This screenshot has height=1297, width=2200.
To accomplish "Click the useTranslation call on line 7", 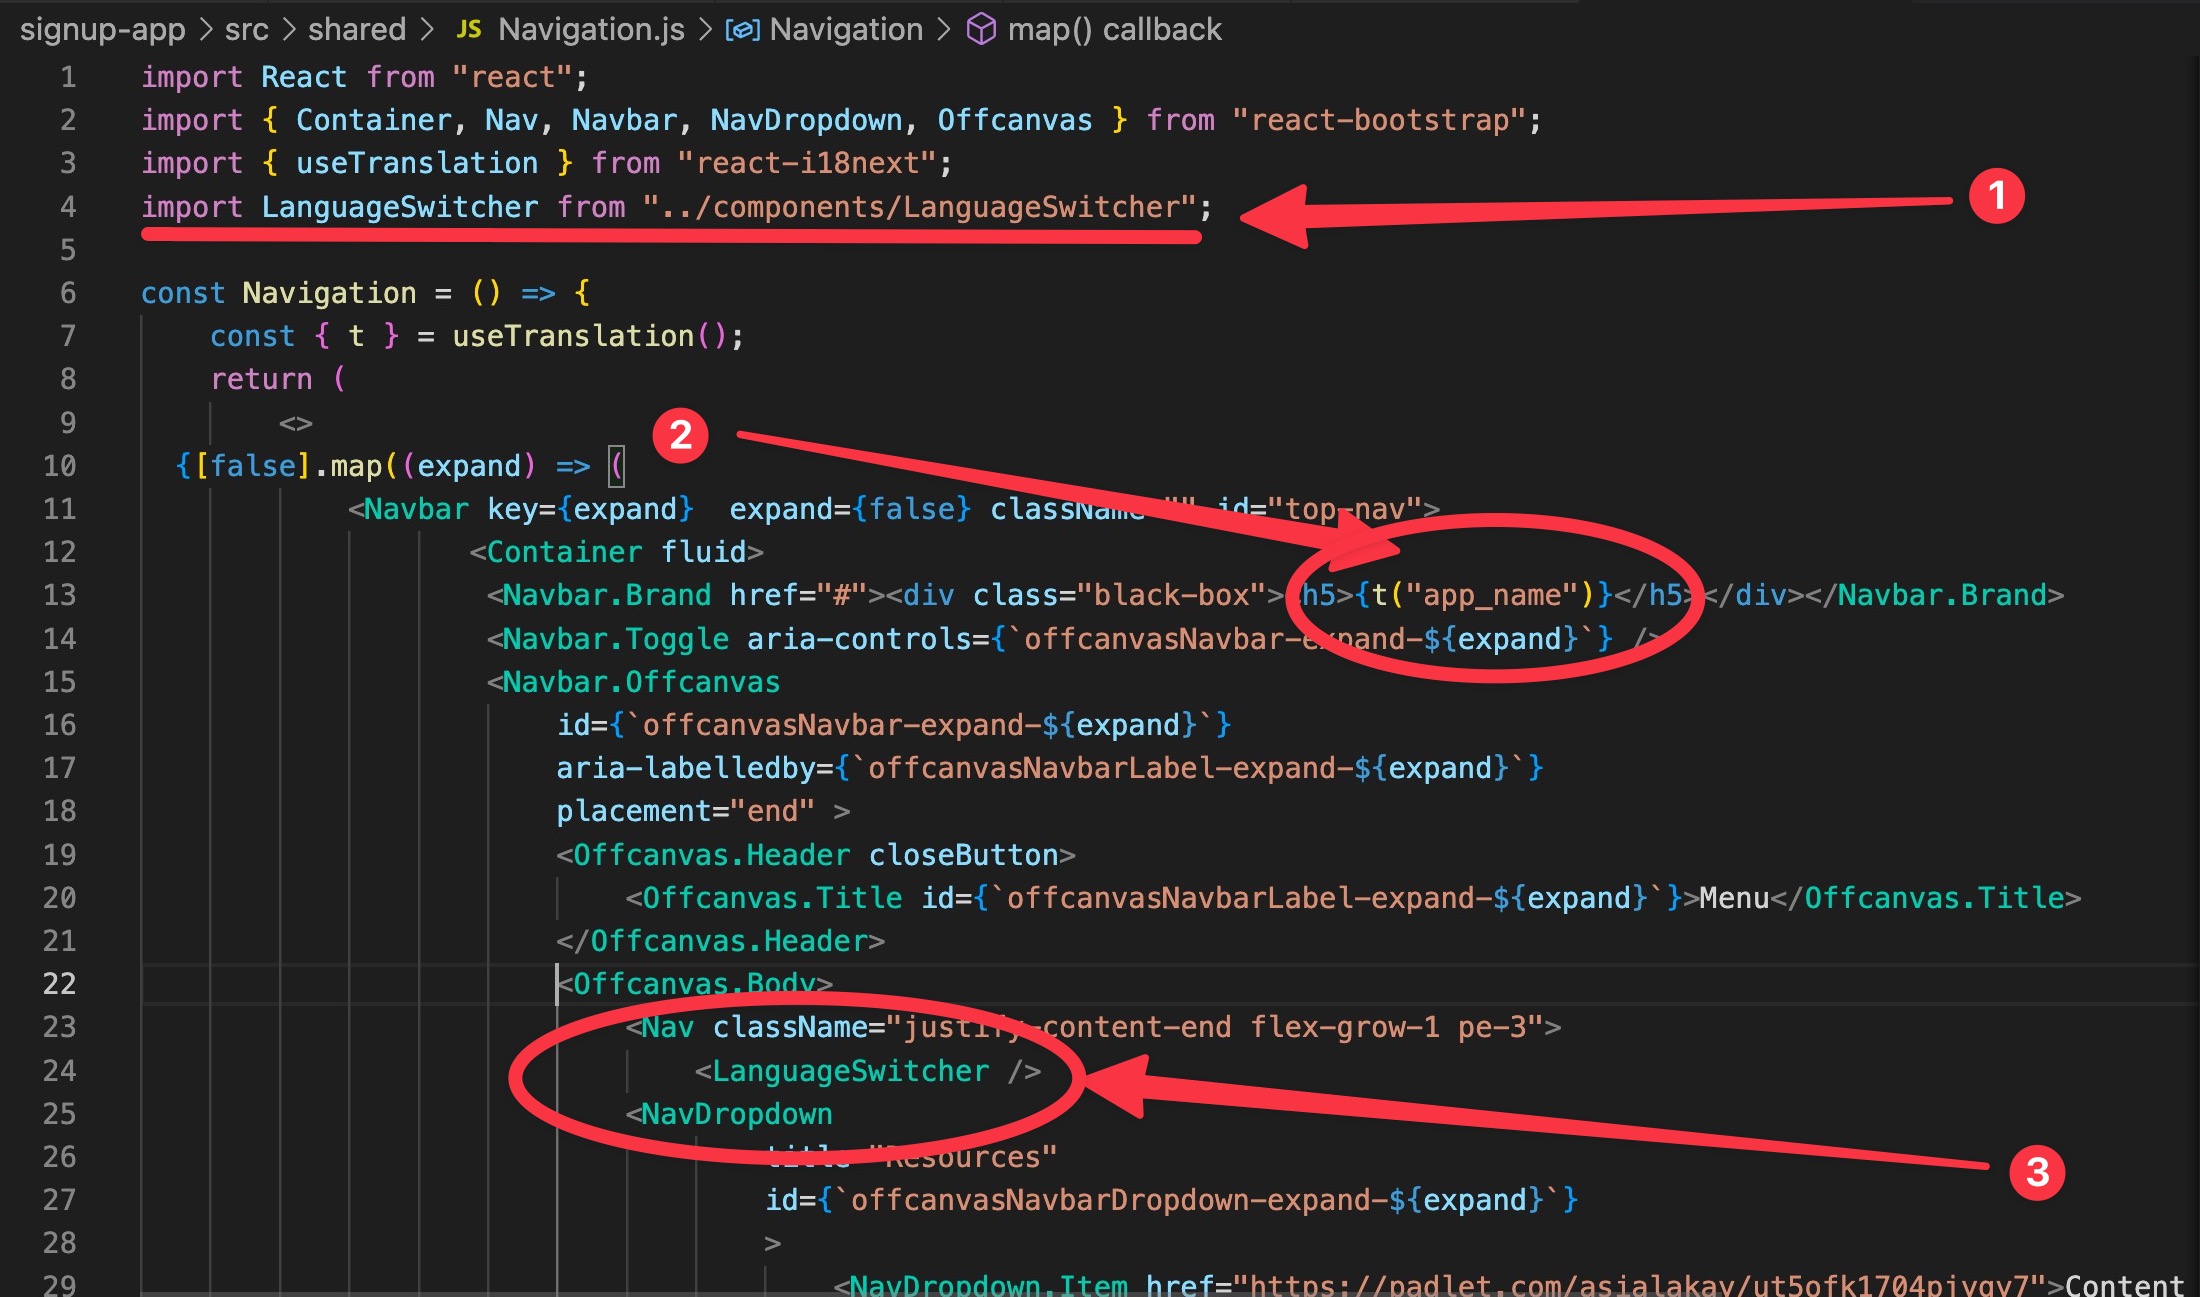I will 573,336.
